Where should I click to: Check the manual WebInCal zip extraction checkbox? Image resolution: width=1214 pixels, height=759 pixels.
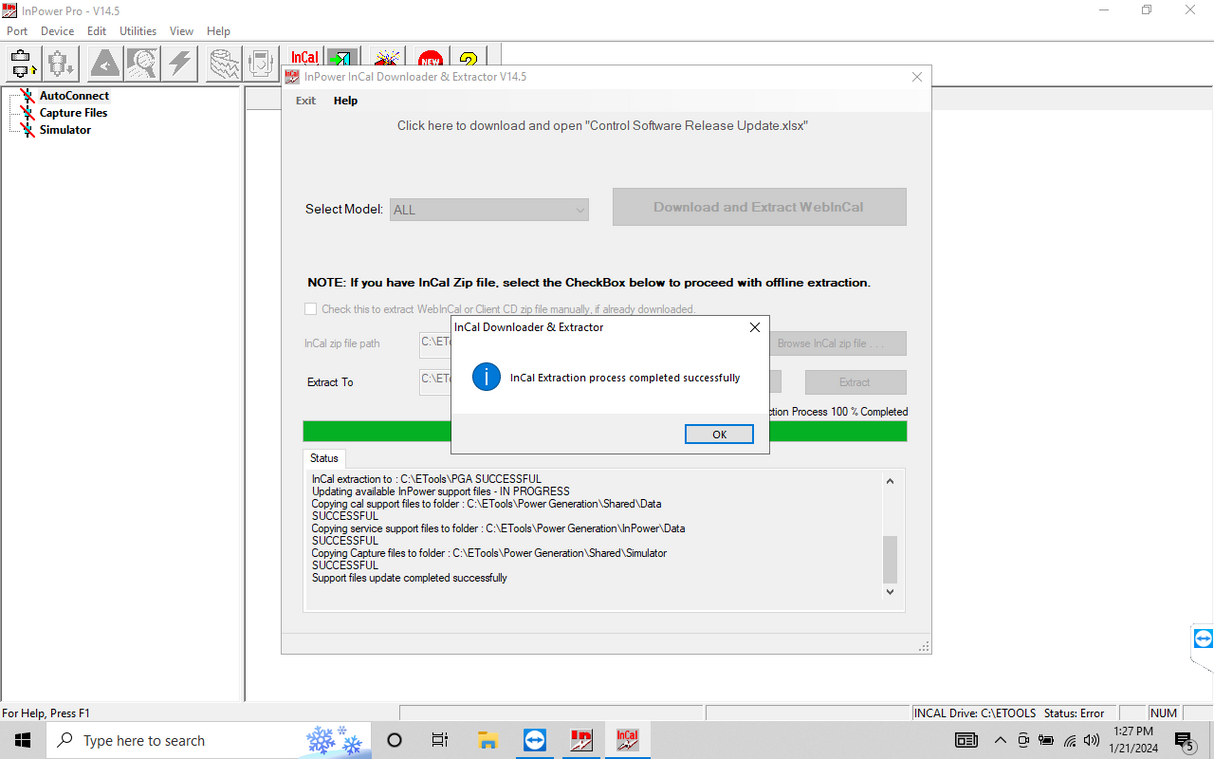[x=311, y=309]
